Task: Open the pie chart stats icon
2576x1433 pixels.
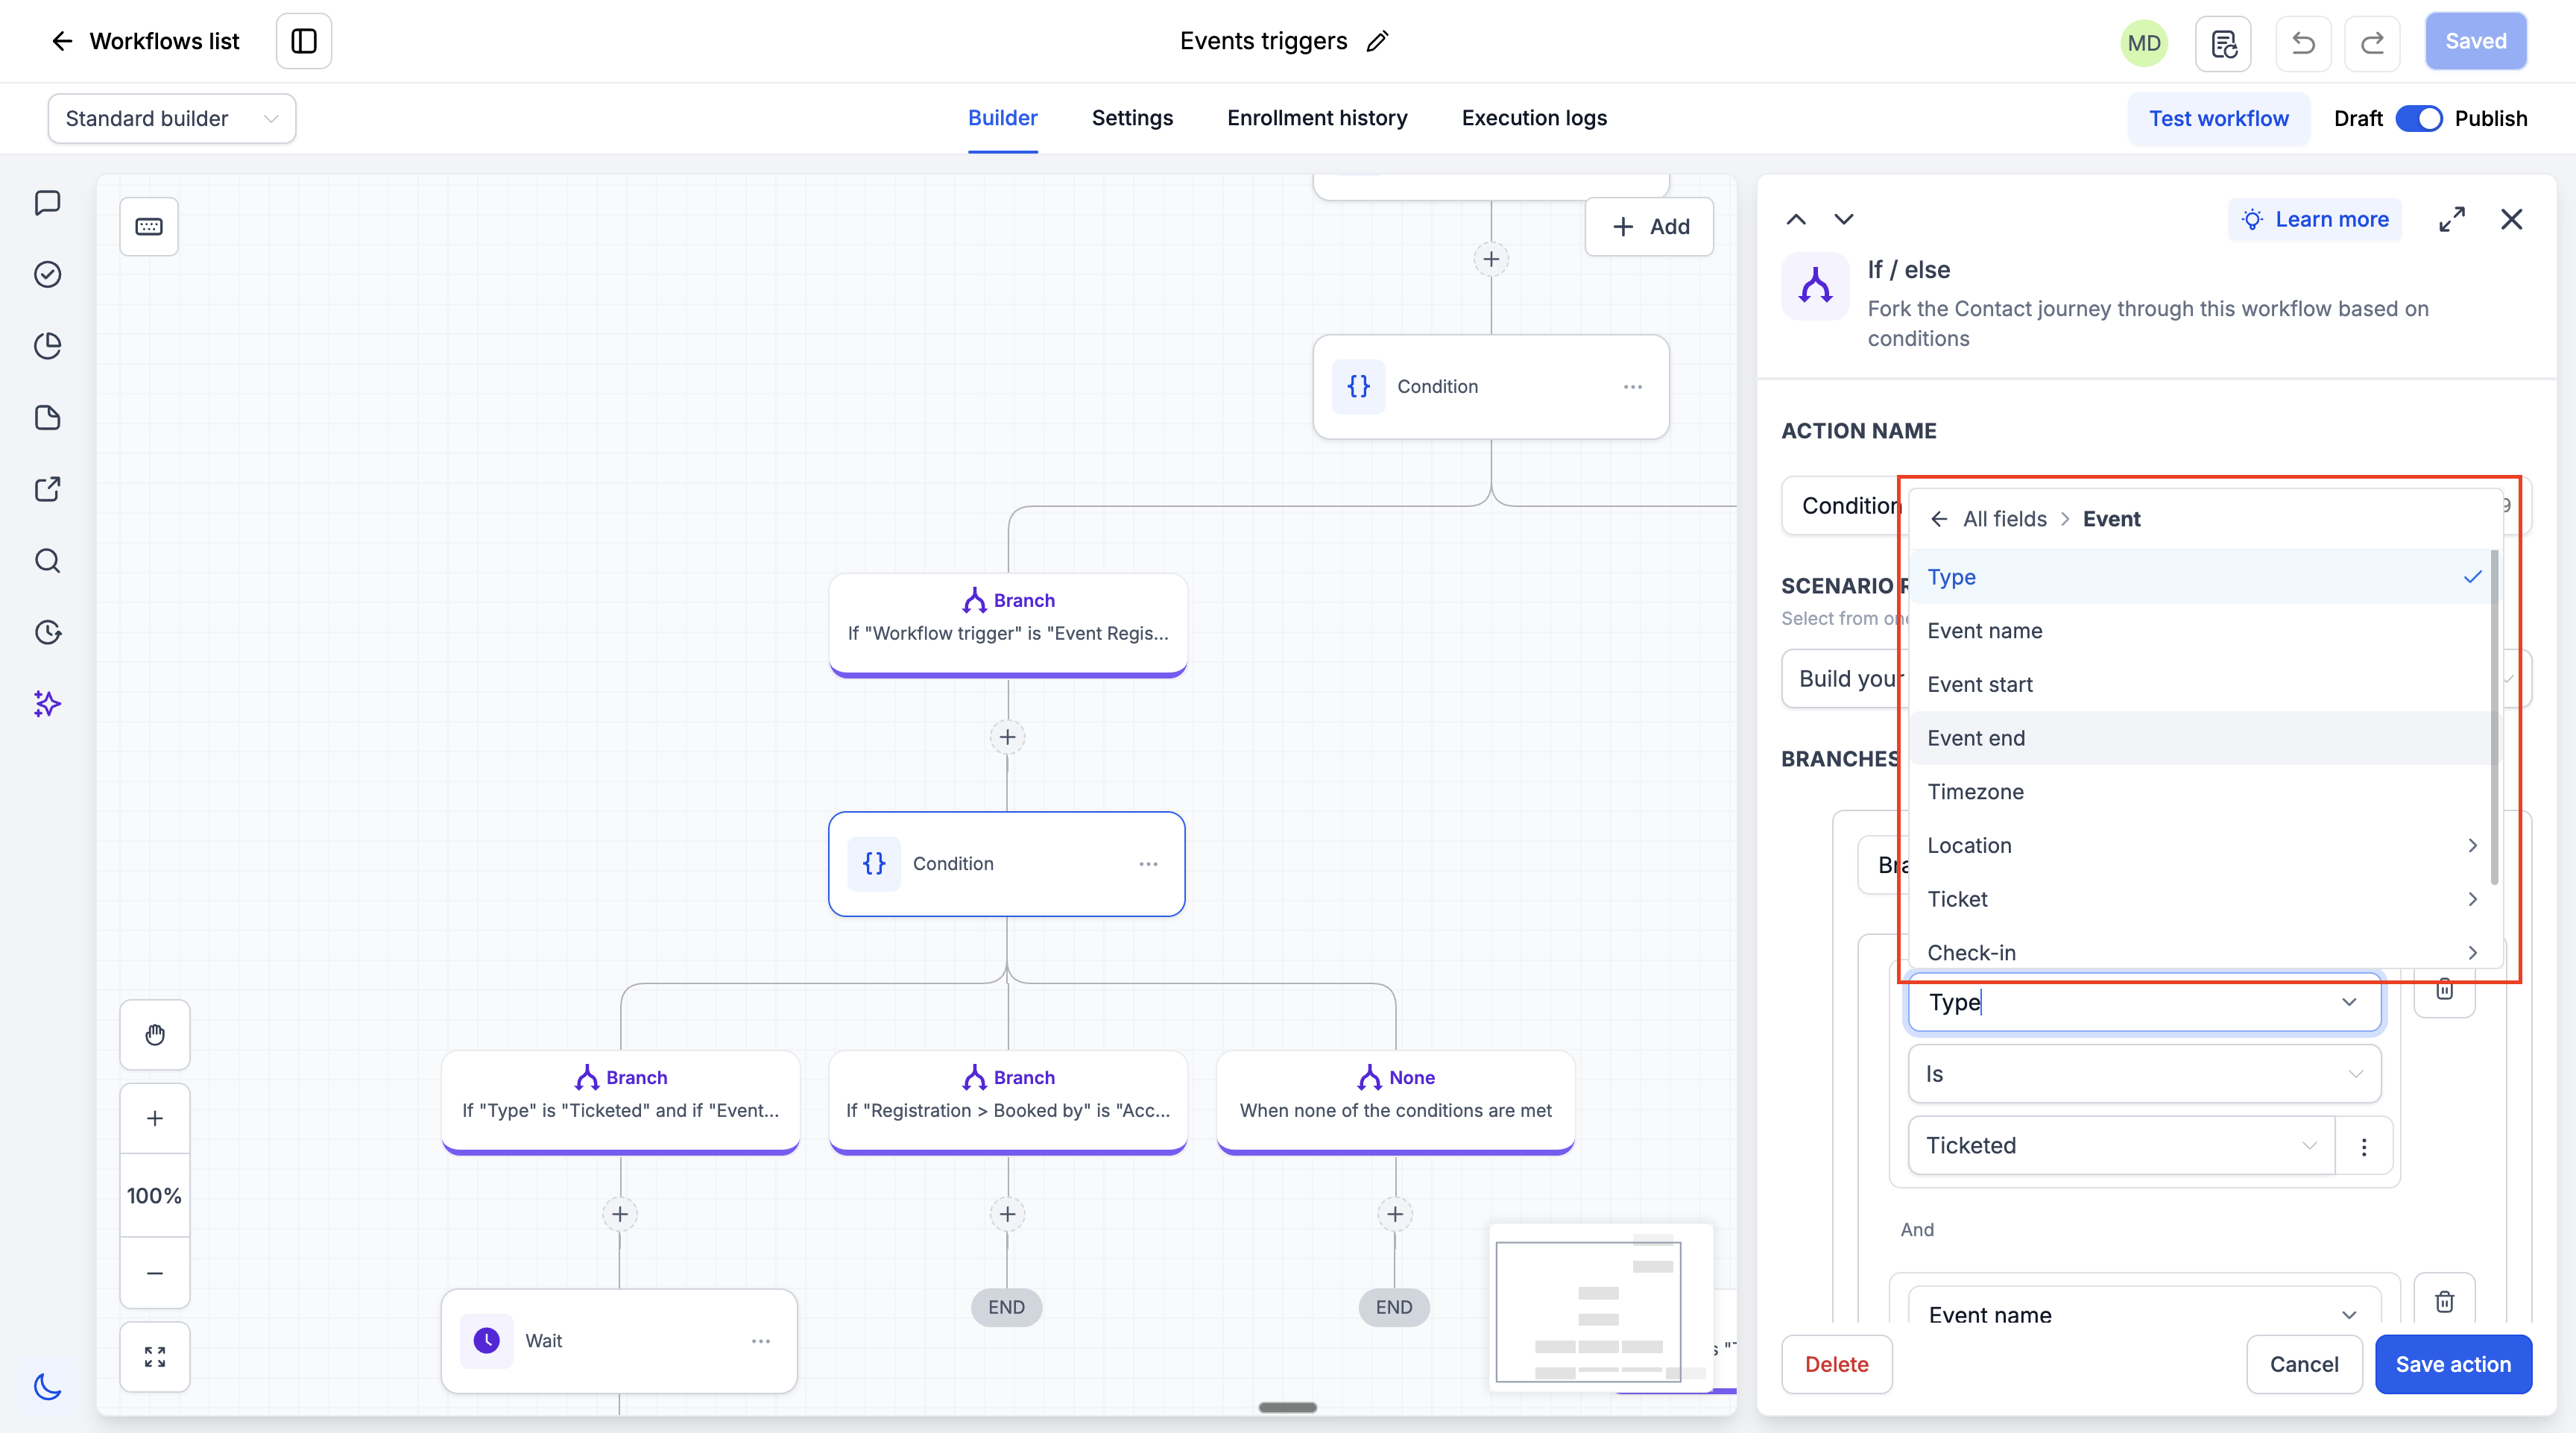Action: pos(47,346)
